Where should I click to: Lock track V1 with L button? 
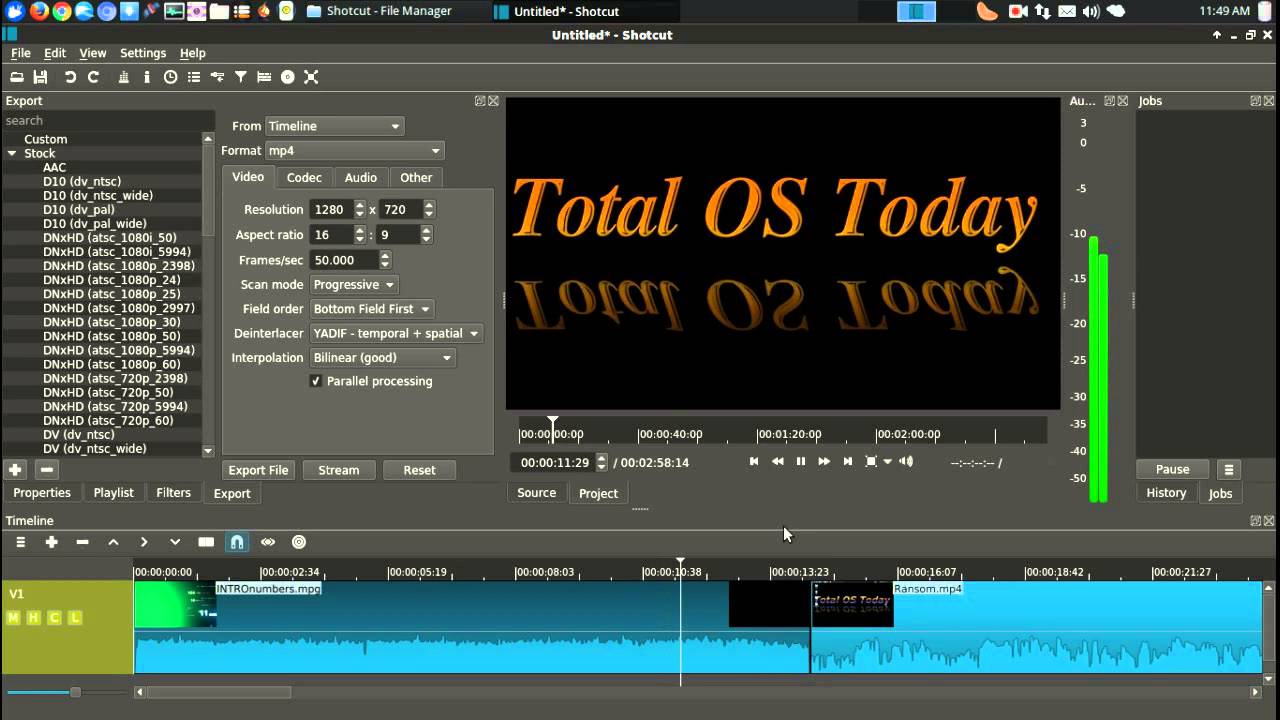pyautogui.click(x=76, y=618)
